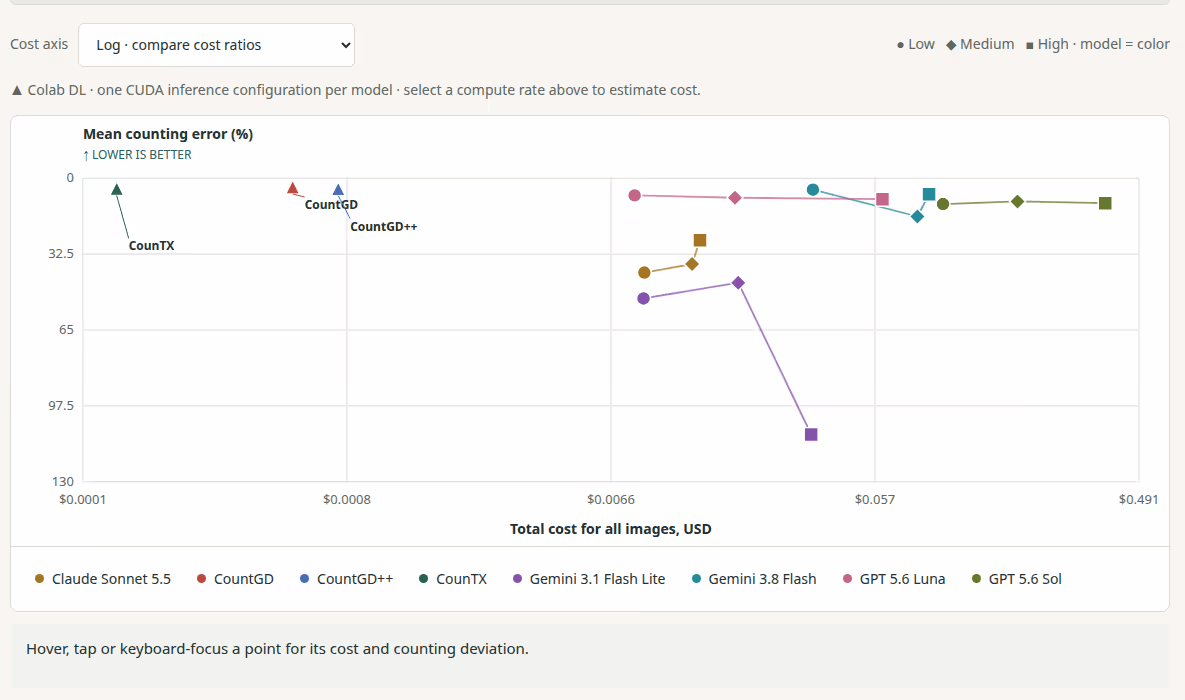Click the $0.057 x-axis tick label

875,500
